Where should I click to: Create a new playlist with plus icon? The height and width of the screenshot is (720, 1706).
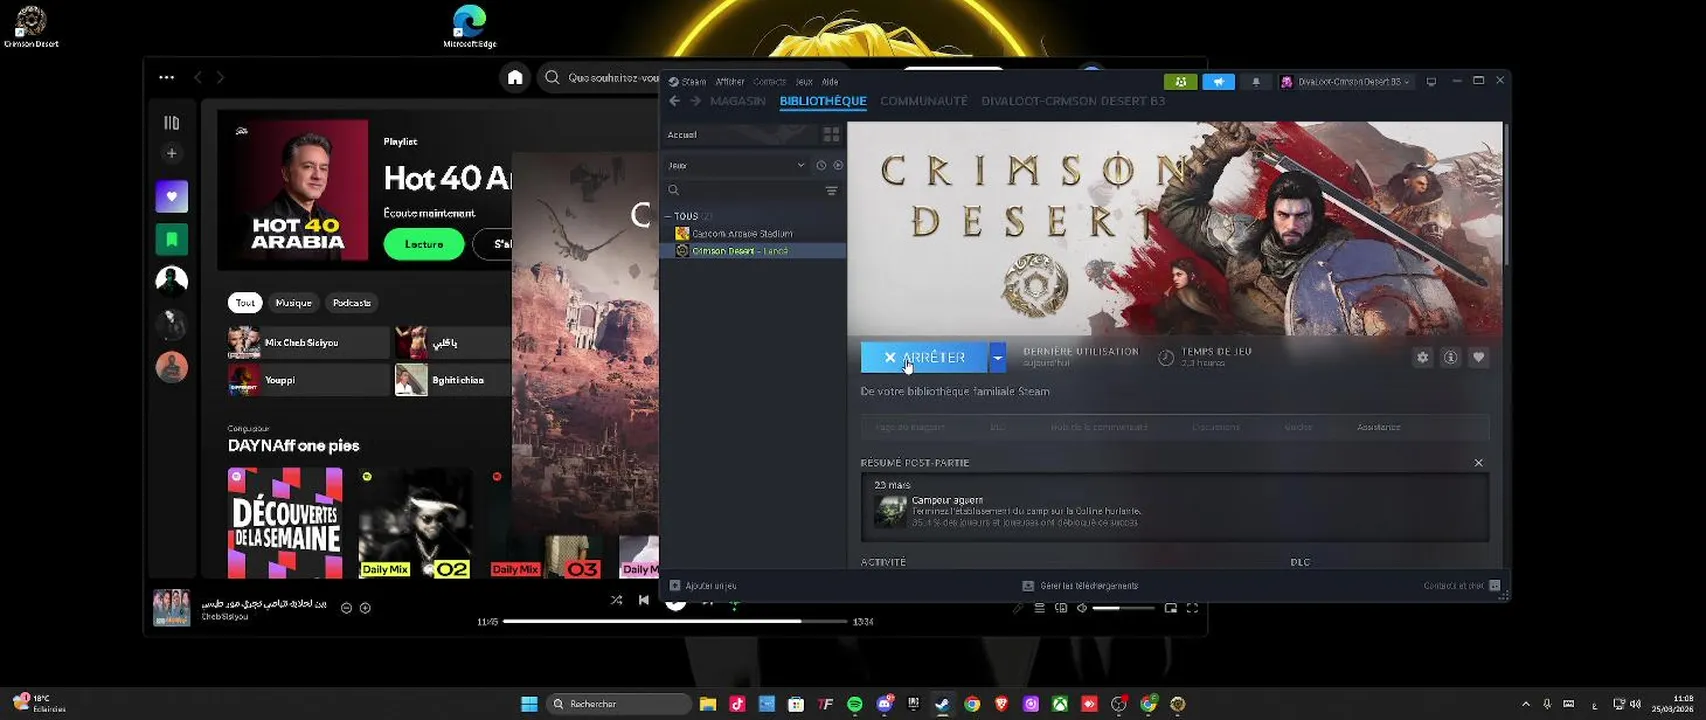[x=171, y=153]
